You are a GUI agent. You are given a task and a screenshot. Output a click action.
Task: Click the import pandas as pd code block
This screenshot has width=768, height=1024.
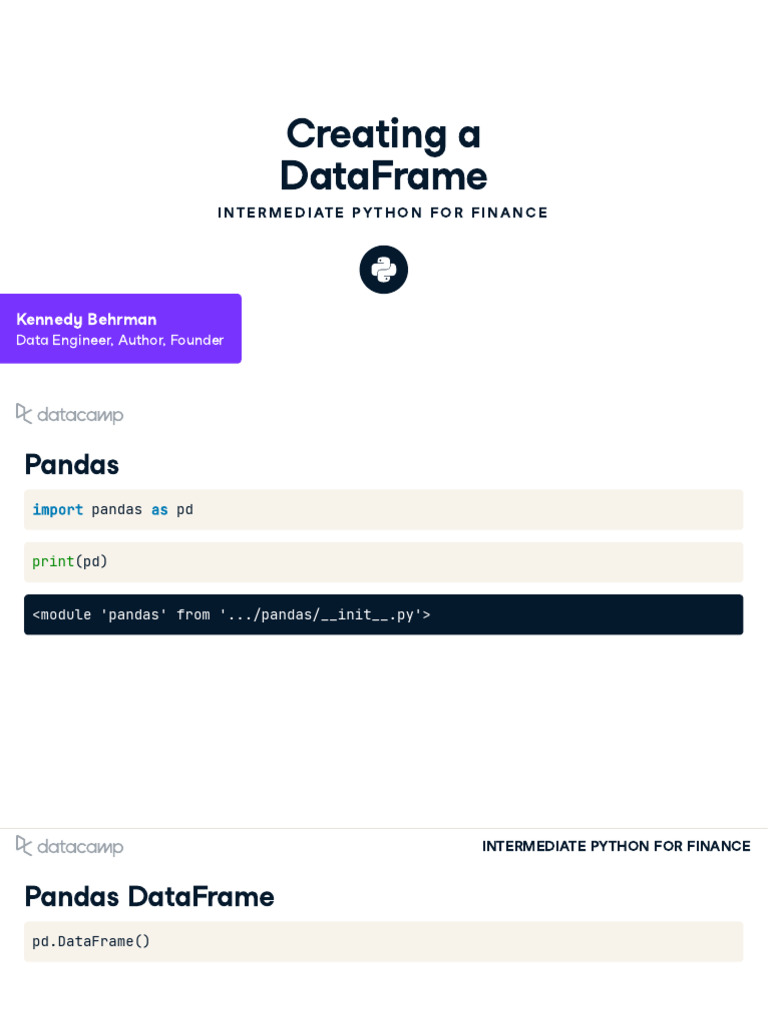(383, 509)
